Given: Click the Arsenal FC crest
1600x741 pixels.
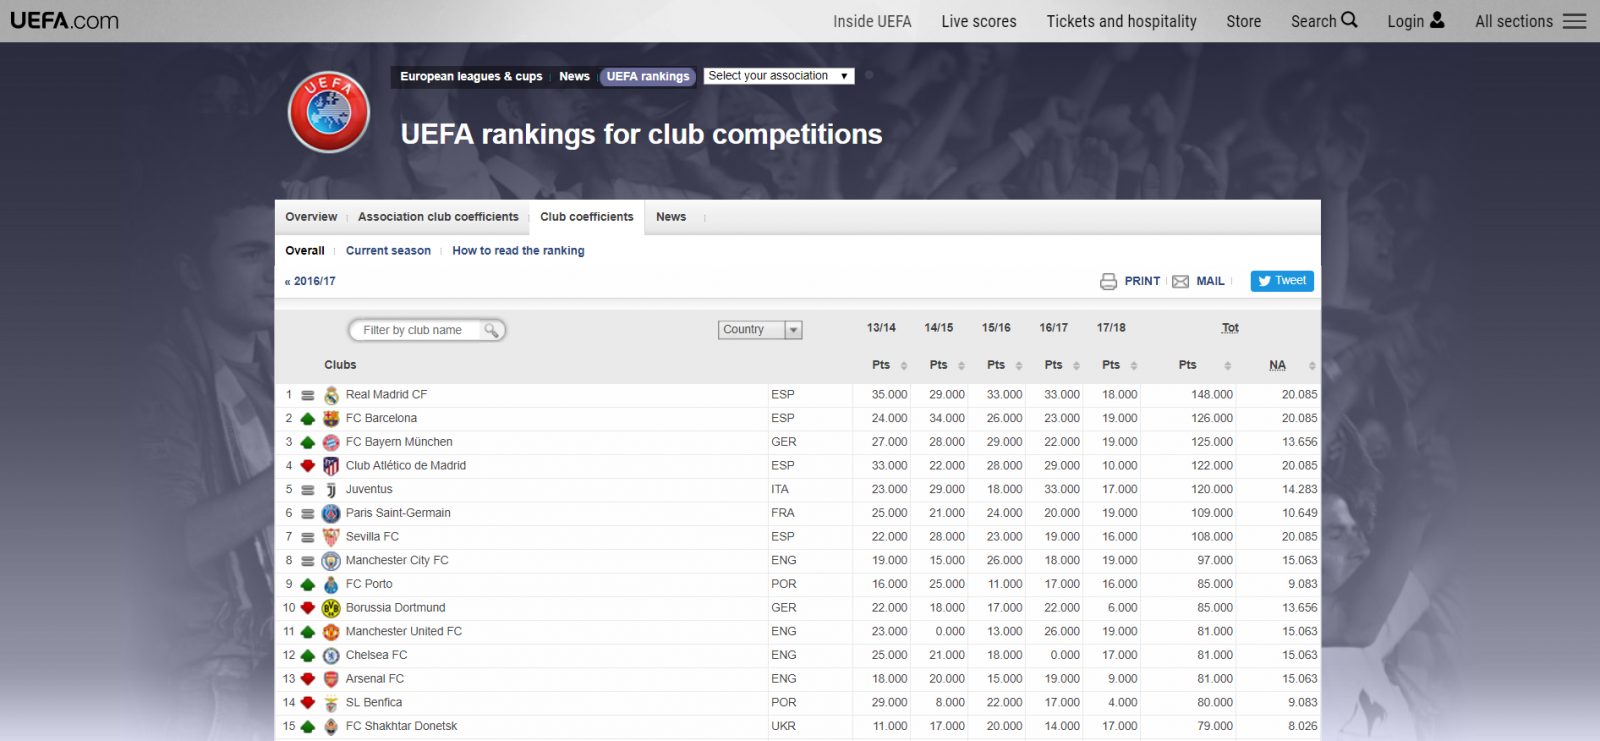Looking at the screenshot, I should click(x=331, y=679).
